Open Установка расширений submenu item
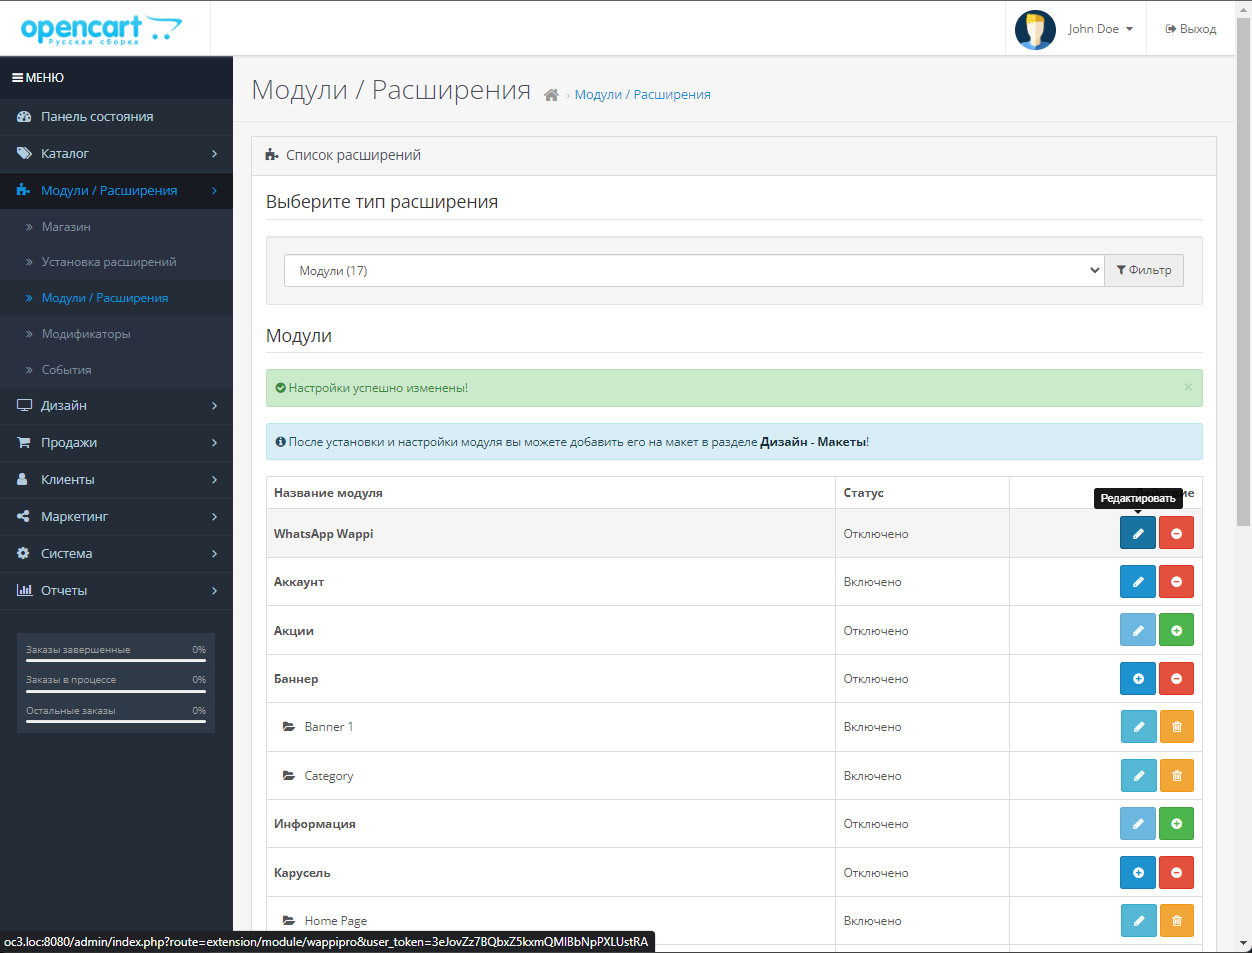This screenshot has height=953, width=1252. coord(108,262)
